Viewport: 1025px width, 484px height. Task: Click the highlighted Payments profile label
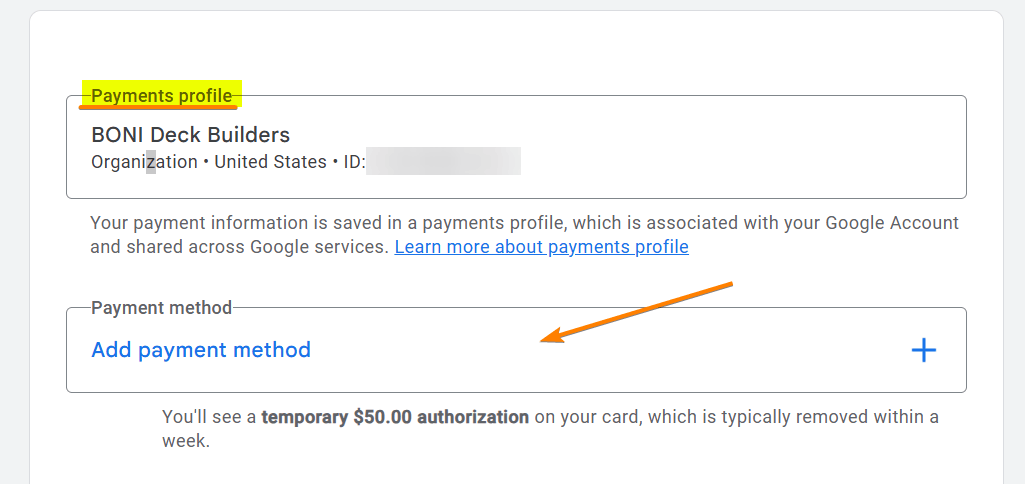(162, 96)
